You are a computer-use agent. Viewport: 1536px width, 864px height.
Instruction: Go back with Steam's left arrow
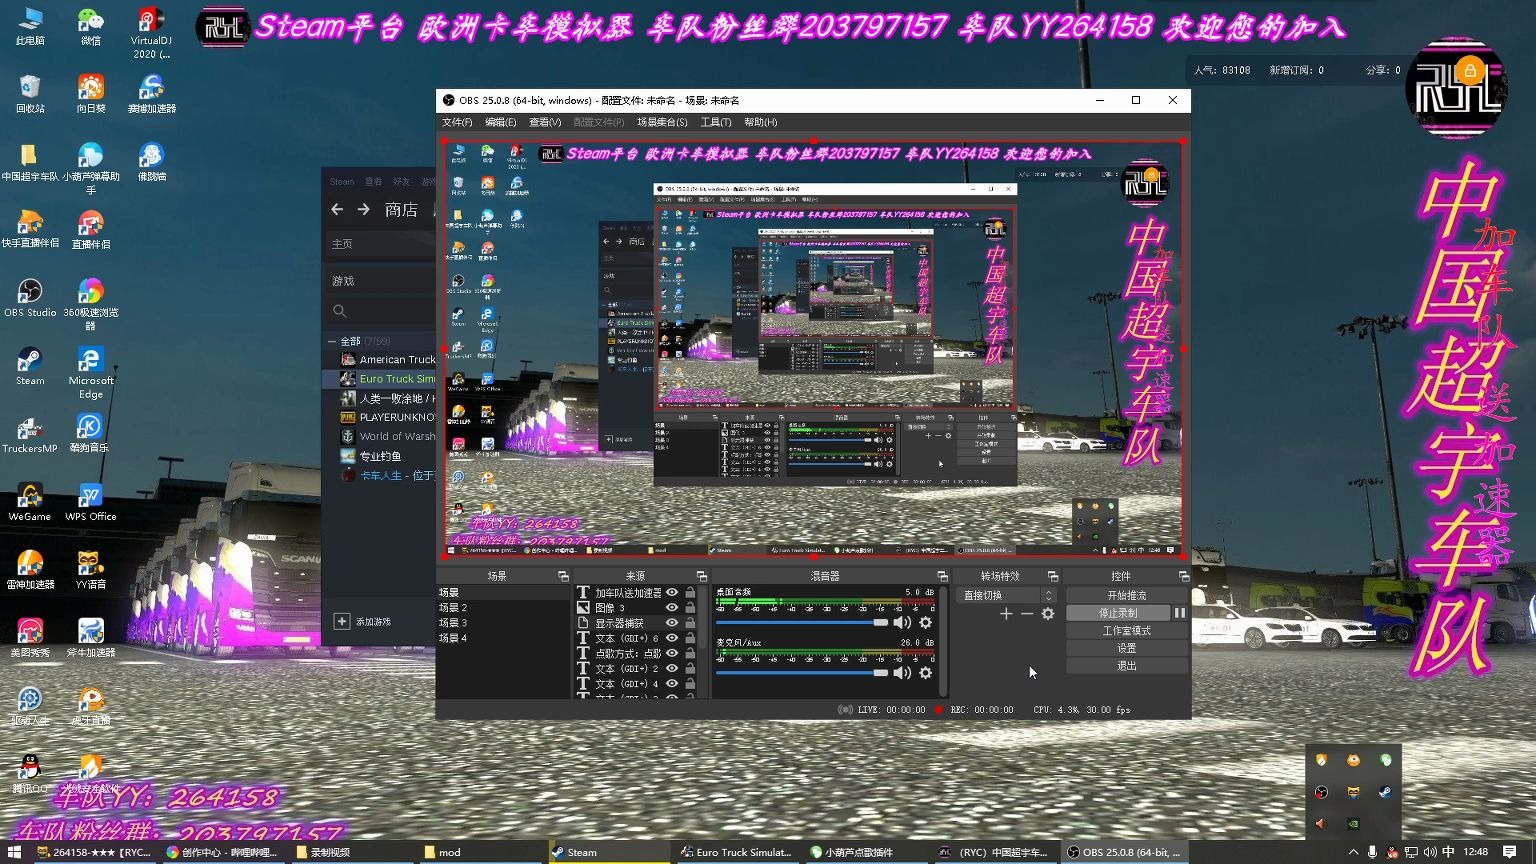tap(337, 210)
